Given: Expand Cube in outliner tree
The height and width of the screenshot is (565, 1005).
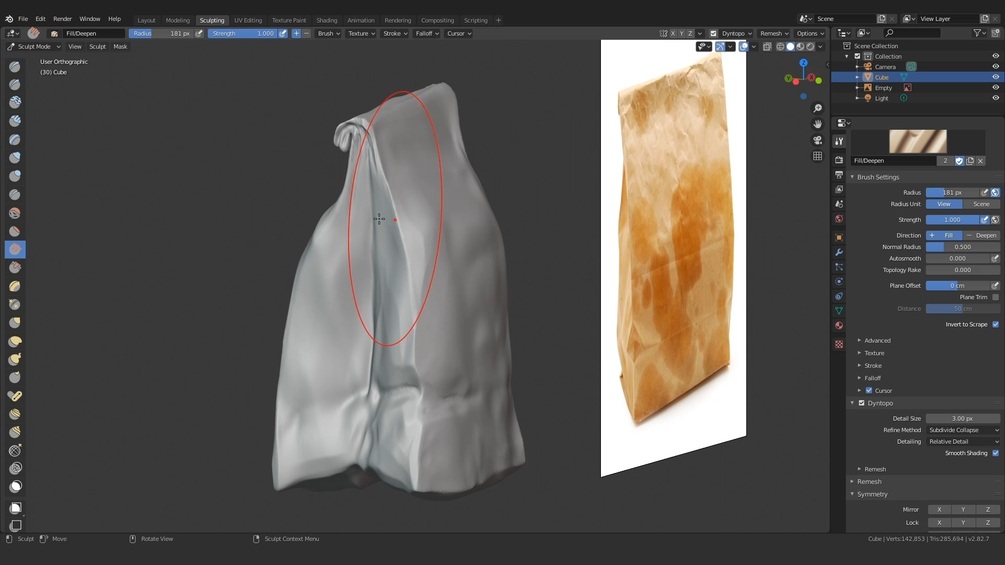Looking at the screenshot, I should click(x=857, y=77).
